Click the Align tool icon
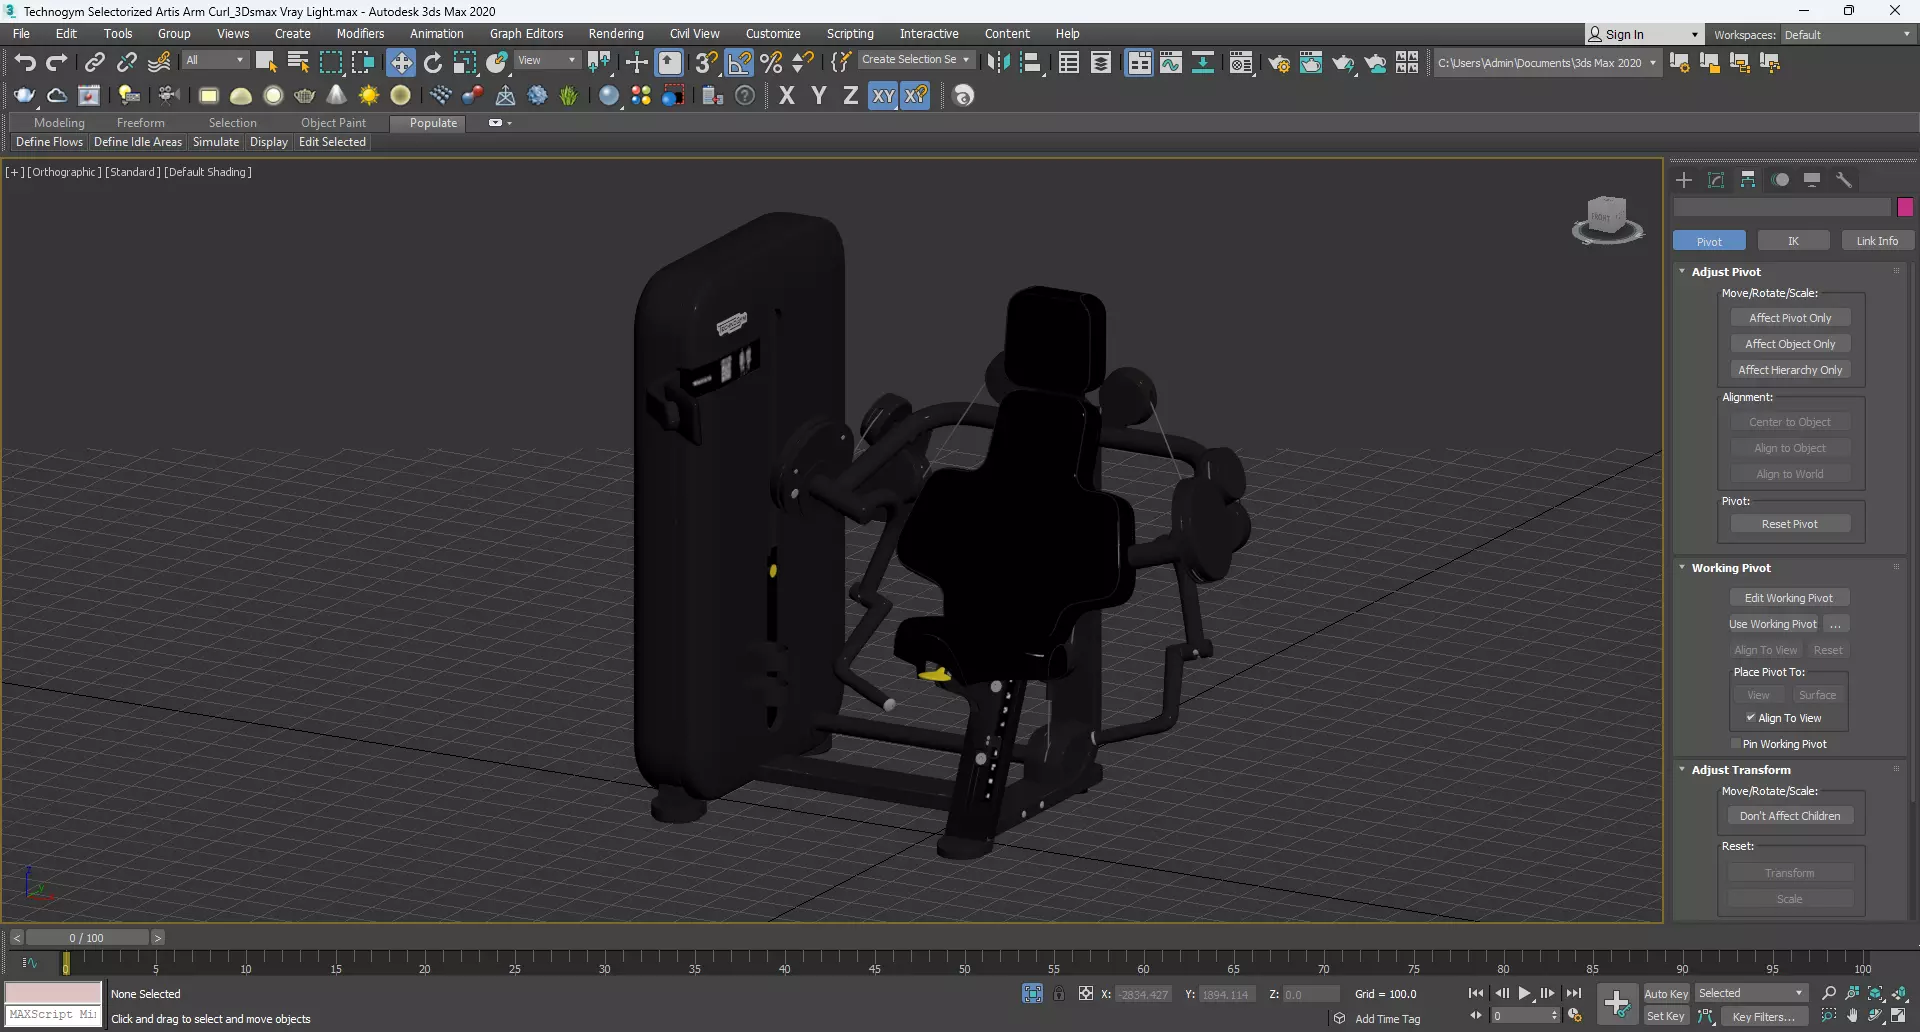The height and width of the screenshot is (1032, 1920). click(1031, 63)
